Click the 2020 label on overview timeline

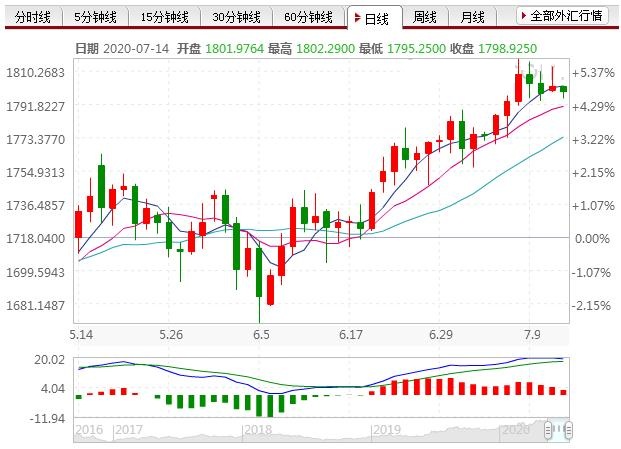pyautogui.click(x=516, y=430)
